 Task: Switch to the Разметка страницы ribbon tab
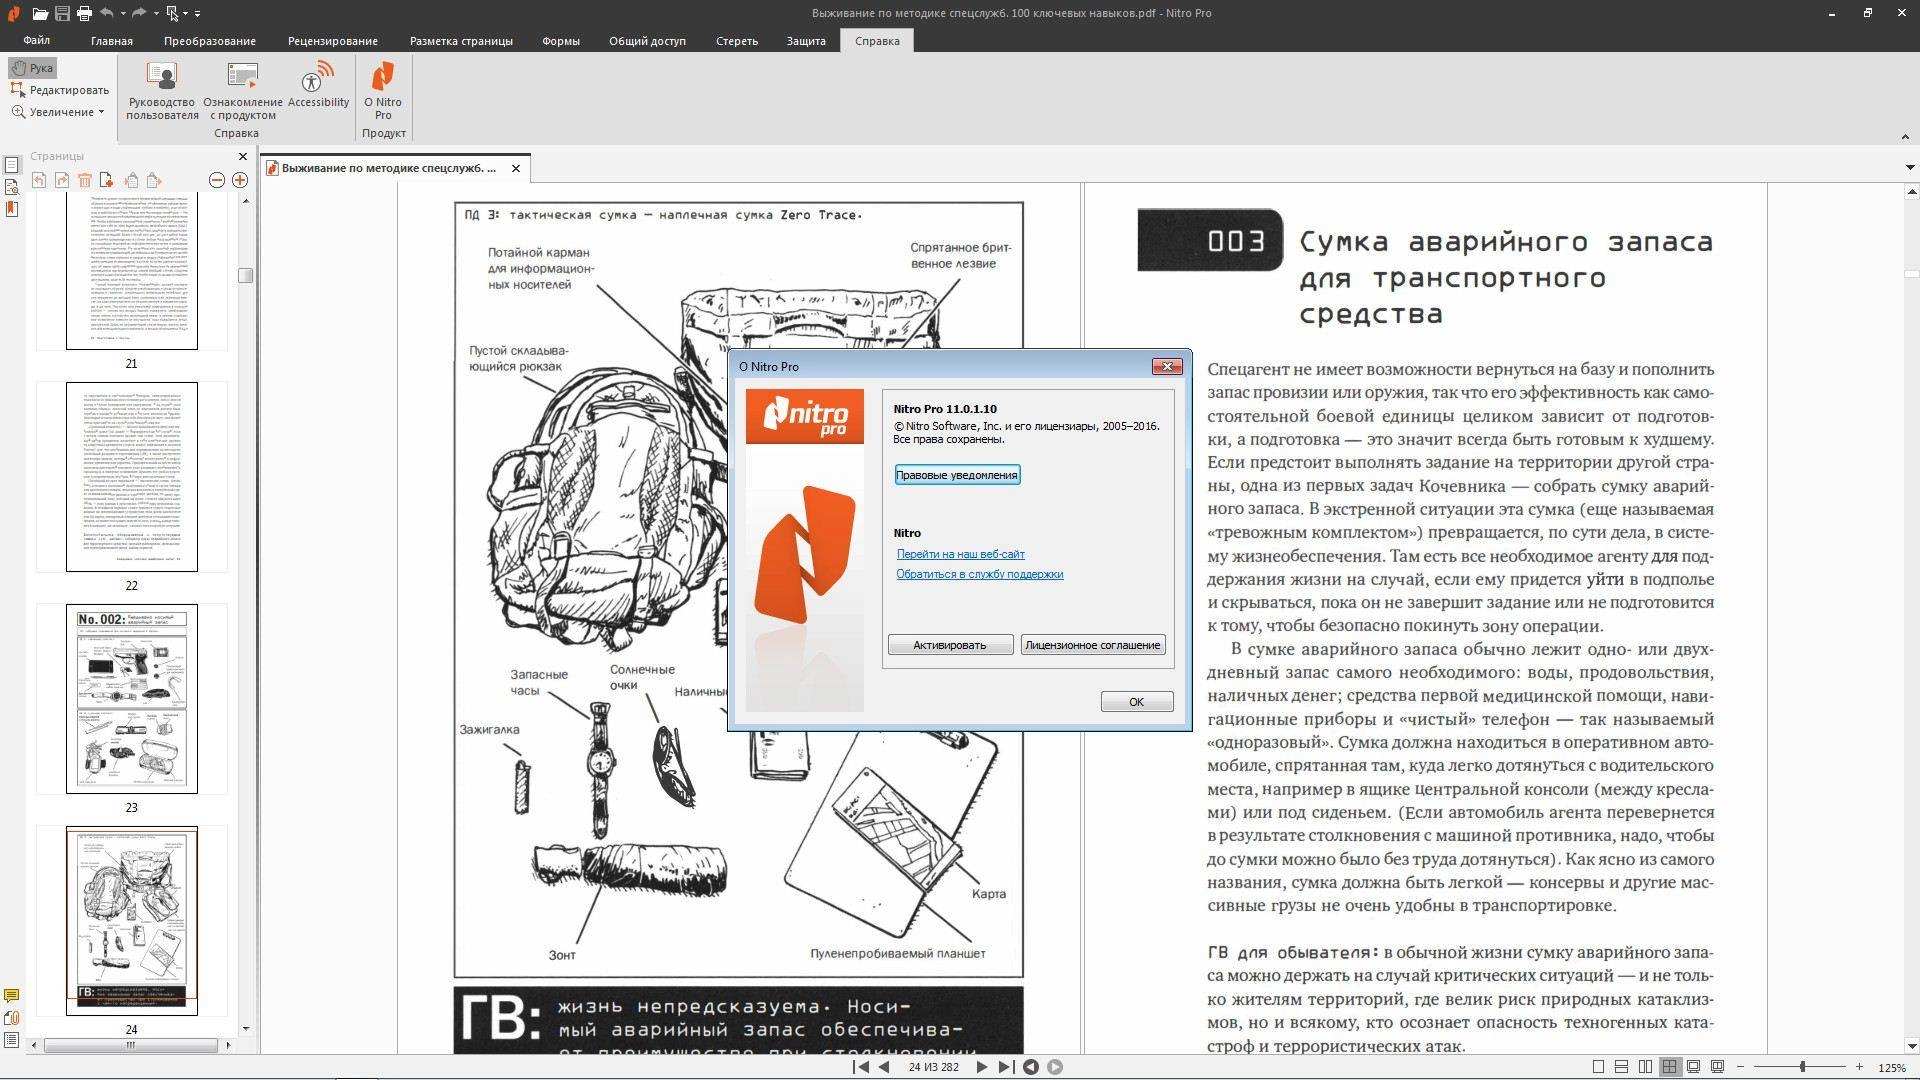[461, 41]
